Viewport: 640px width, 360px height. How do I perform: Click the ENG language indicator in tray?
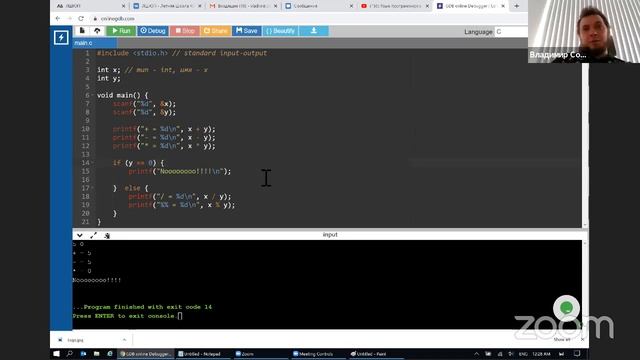coord(523,354)
